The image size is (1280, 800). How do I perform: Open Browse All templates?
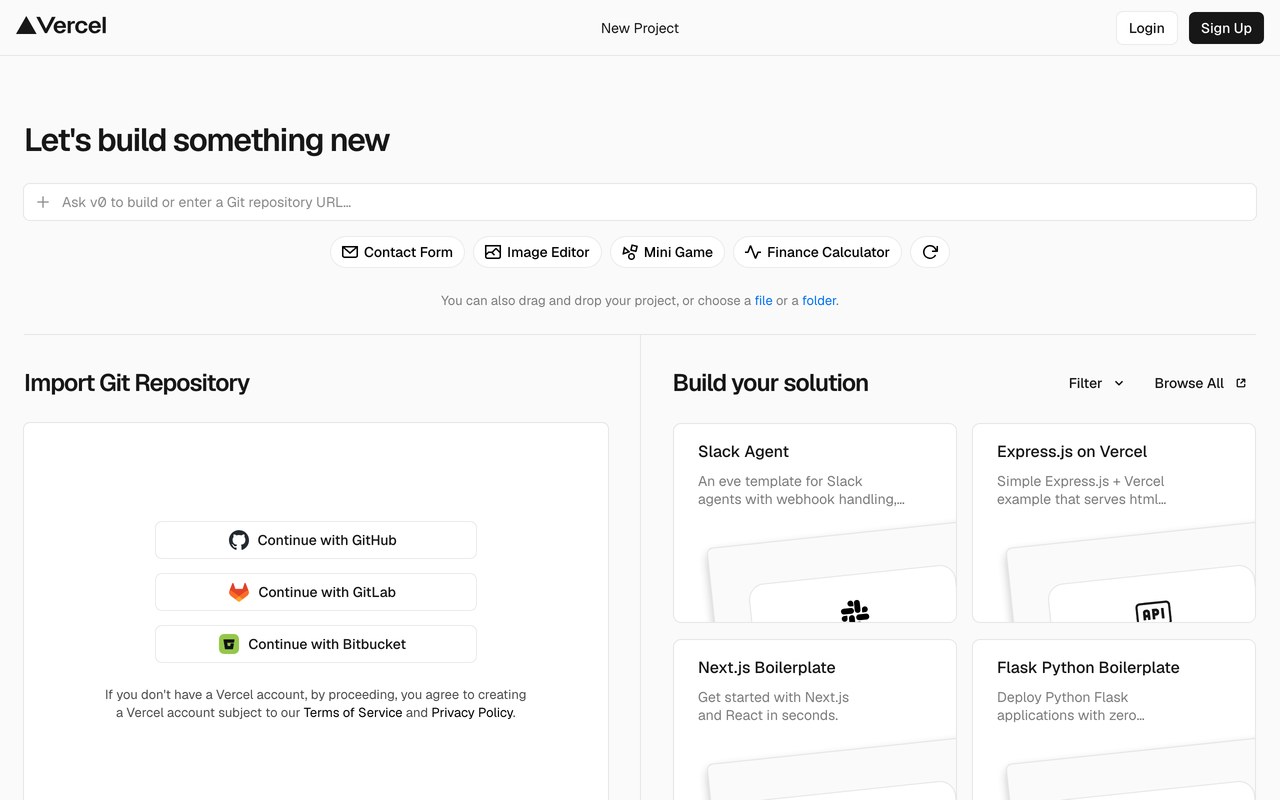(x=1200, y=383)
